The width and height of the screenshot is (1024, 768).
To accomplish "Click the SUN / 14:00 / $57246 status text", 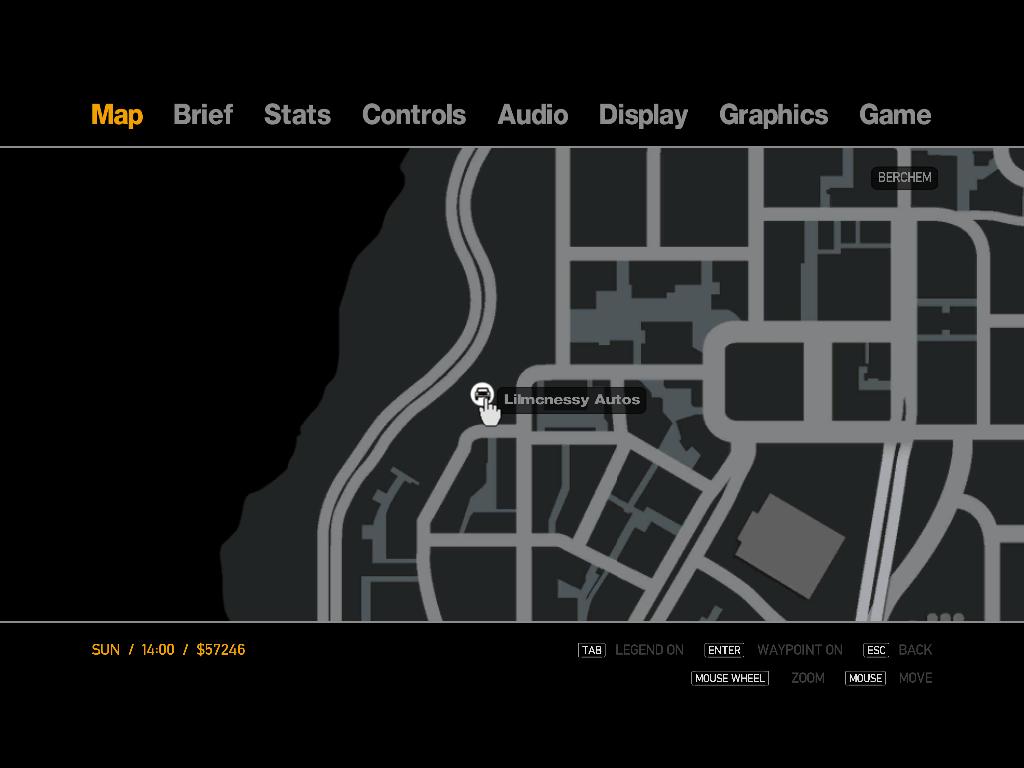I will click(x=168, y=650).
